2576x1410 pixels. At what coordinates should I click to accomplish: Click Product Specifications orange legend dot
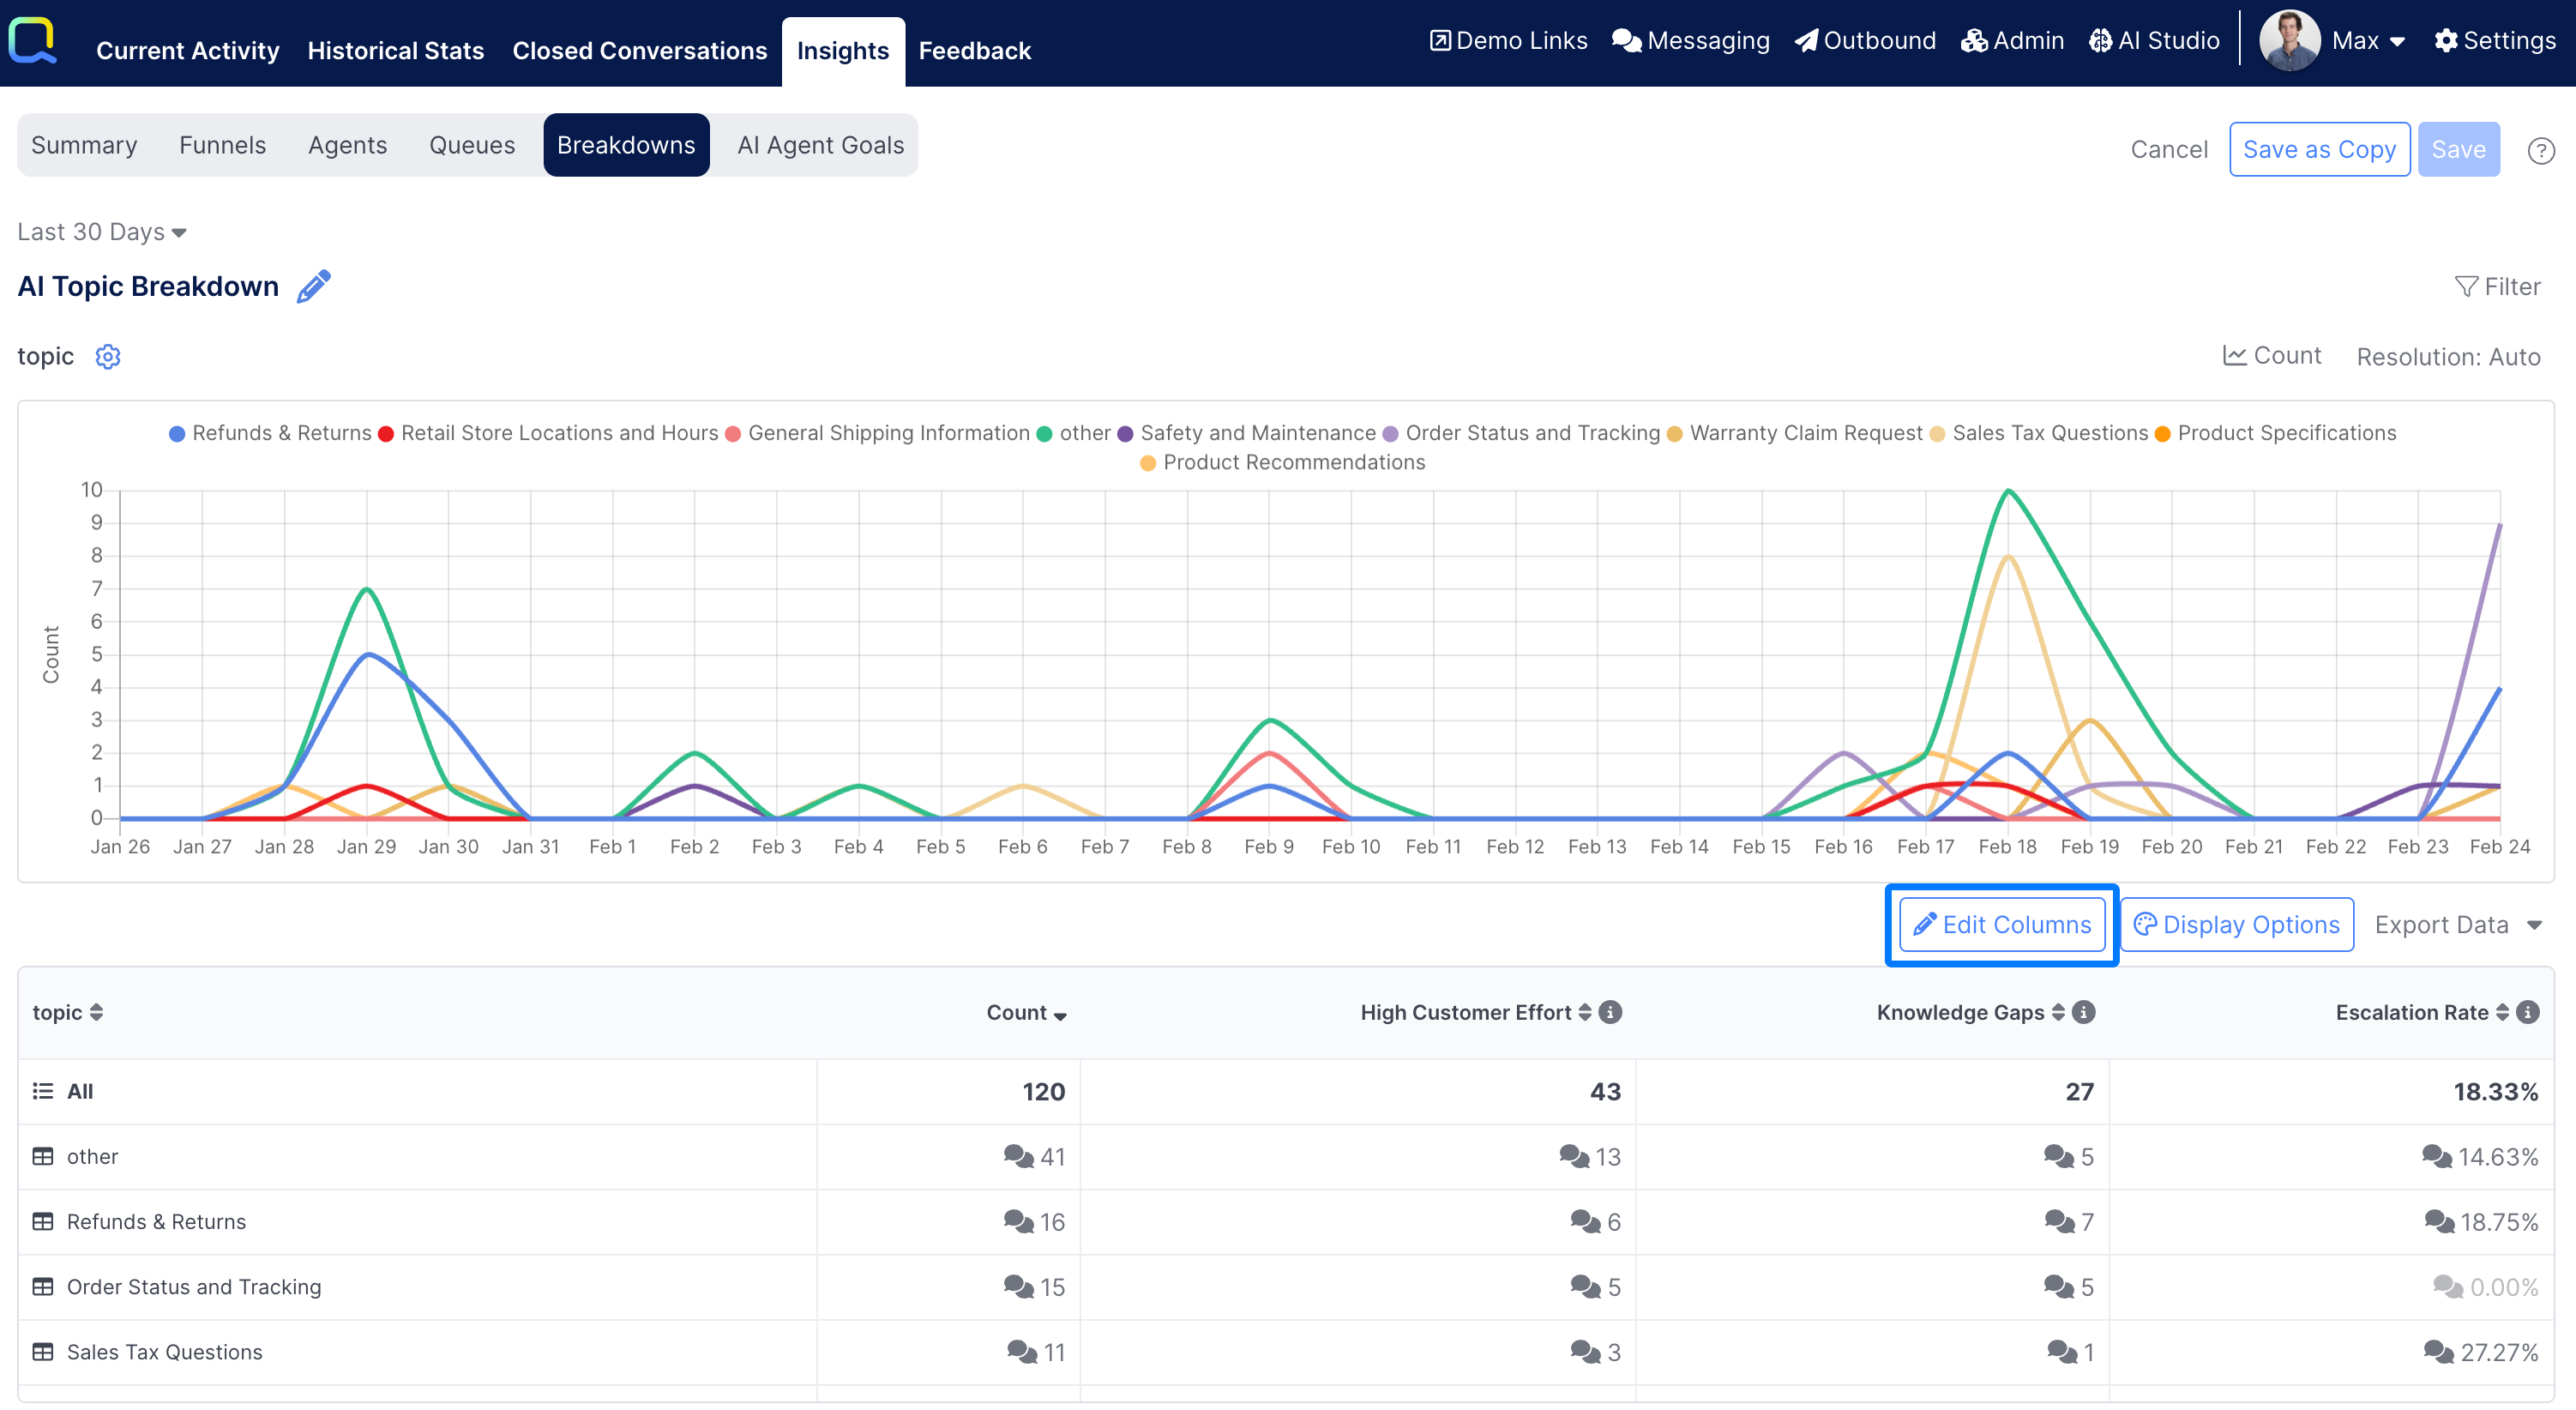[x=2162, y=433]
